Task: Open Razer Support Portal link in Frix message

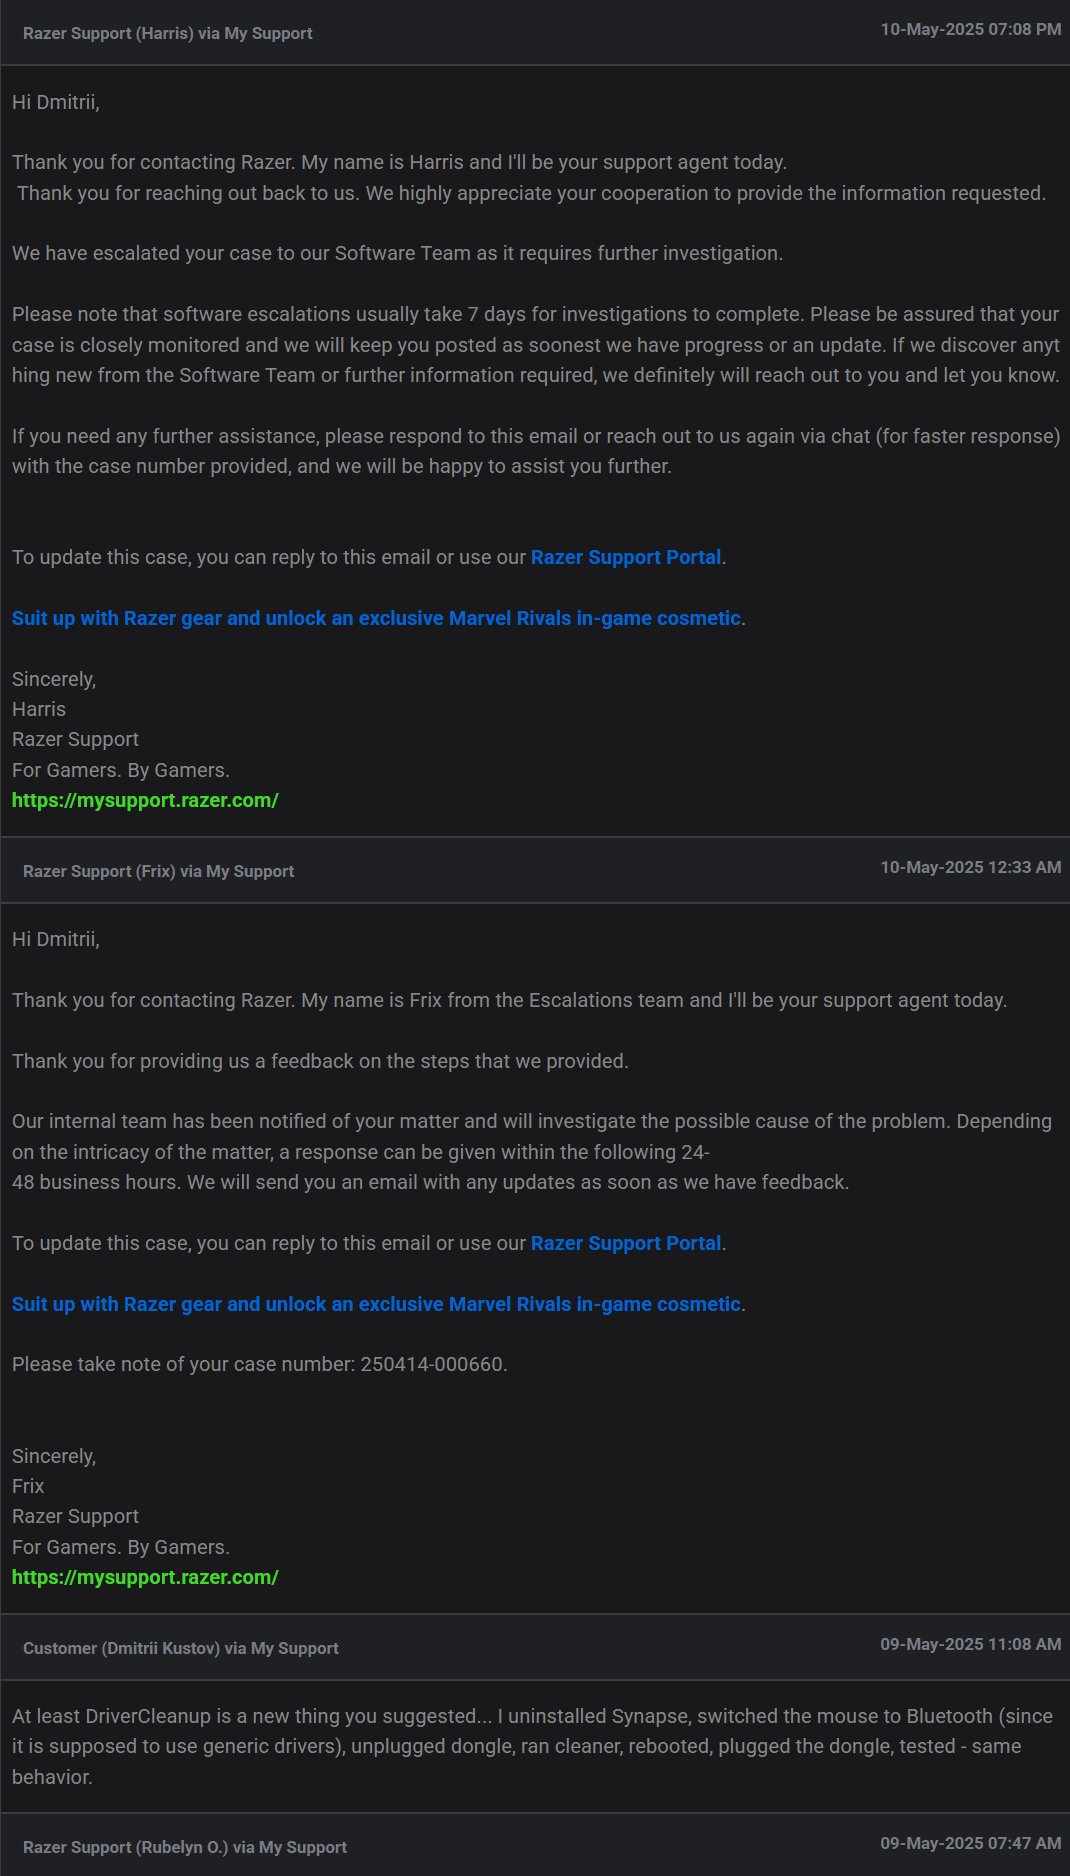Action: coord(625,1243)
